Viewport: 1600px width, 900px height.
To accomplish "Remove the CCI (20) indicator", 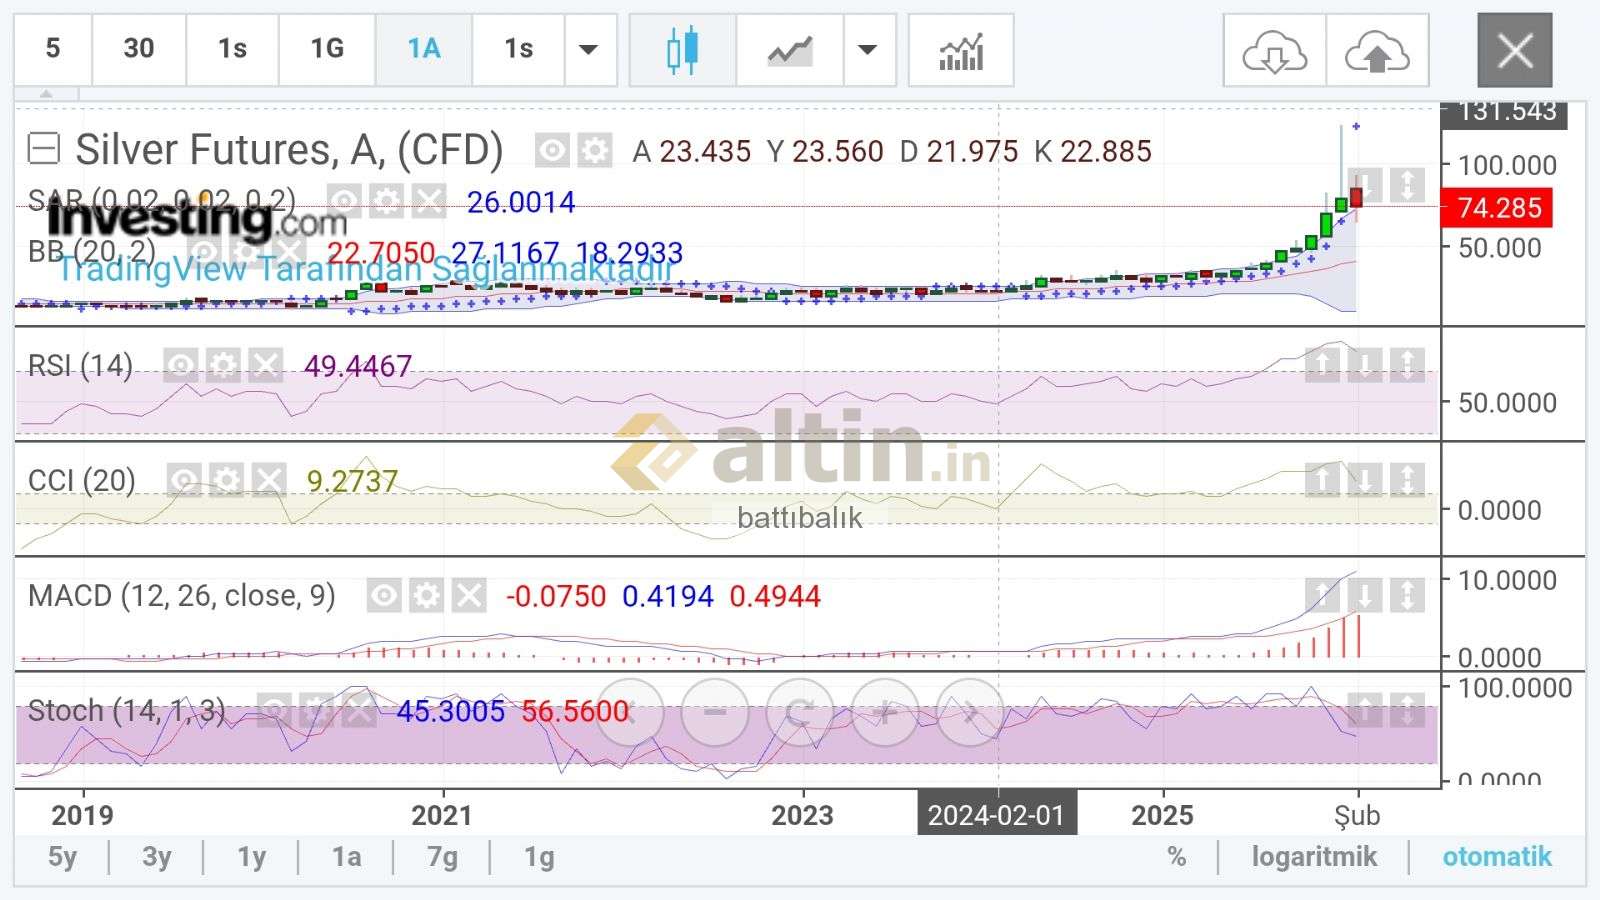I will (269, 481).
